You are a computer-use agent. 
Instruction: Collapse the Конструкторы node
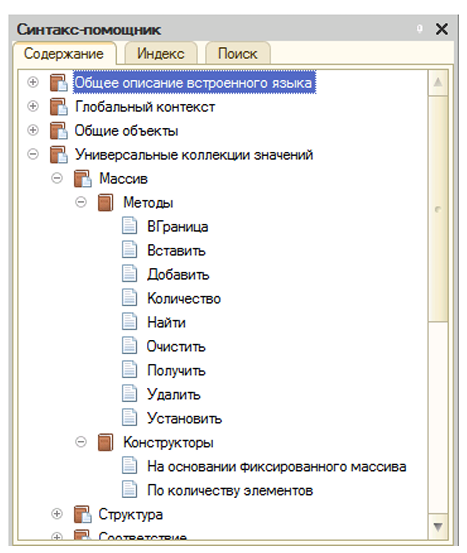(81, 442)
